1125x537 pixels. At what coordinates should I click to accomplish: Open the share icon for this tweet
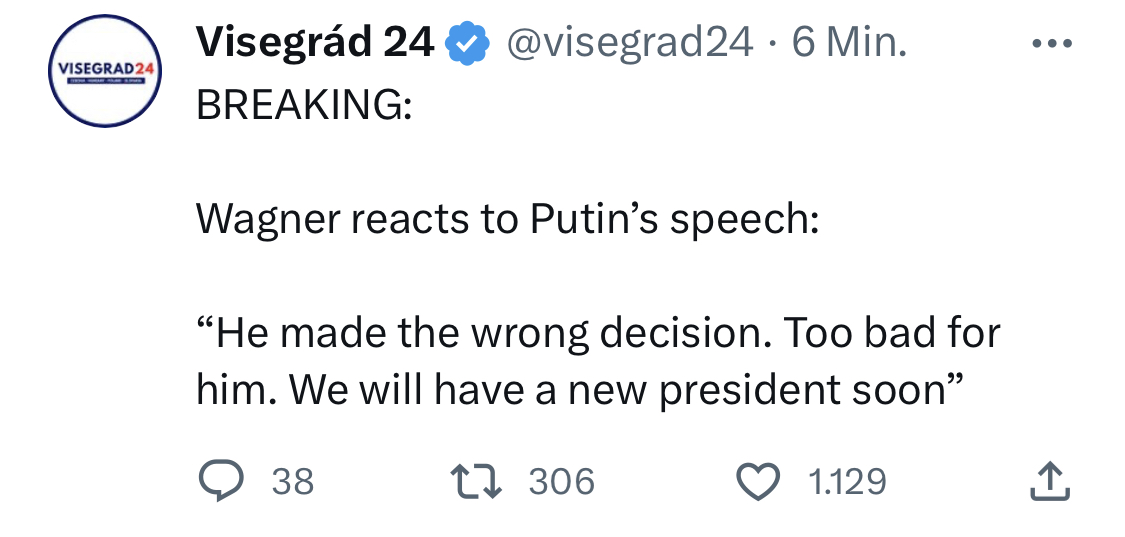pyautogui.click(x=1051, y=481)
